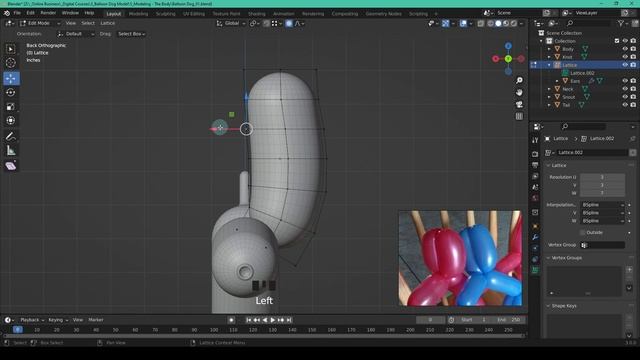Screen dimensions: 640x360
Task: Open the Output properties tab
Action: (x=535, y=165)
